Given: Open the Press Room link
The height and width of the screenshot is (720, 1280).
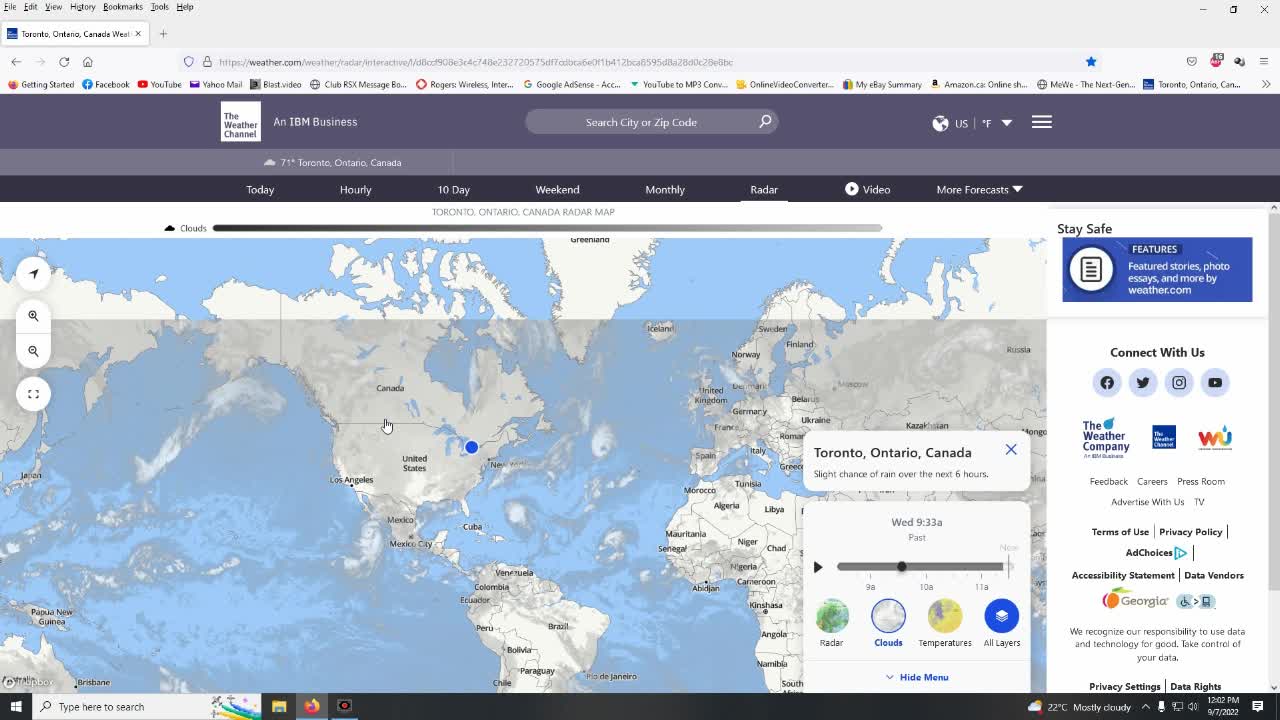Looking at the screenshot, I should pyautogui.click(x=1201, y=481).
